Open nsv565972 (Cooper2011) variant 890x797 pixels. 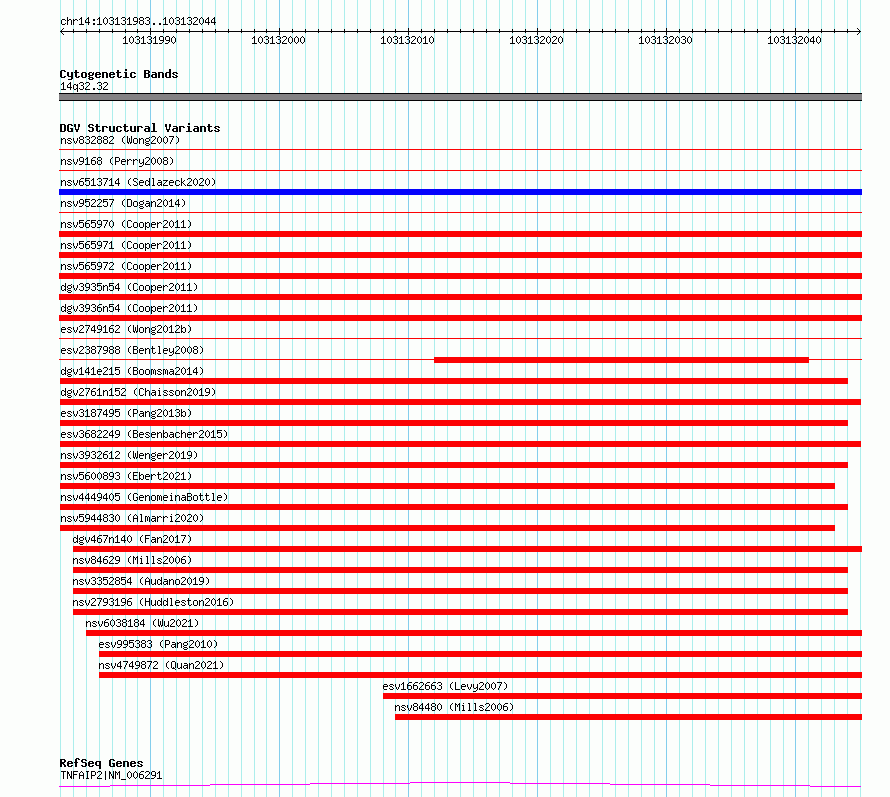[x=126, y=266]
